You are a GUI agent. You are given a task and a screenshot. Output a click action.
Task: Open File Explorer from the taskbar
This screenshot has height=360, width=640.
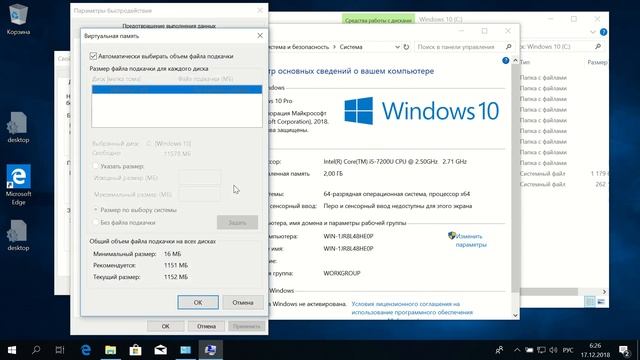point(111,350)
